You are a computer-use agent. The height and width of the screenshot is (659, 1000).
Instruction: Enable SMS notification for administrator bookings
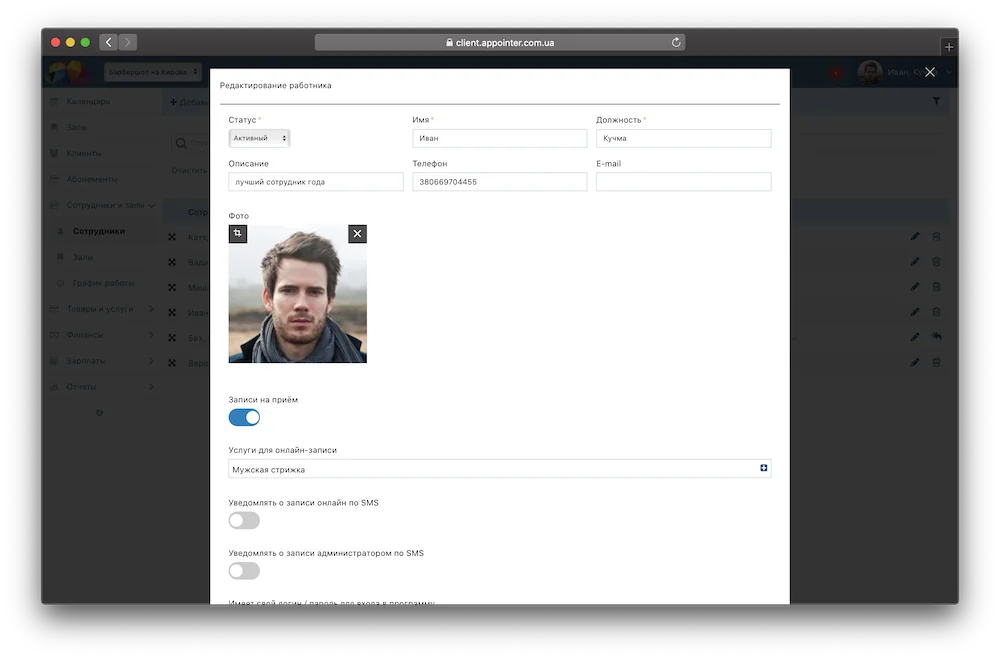tap(244, 570)
